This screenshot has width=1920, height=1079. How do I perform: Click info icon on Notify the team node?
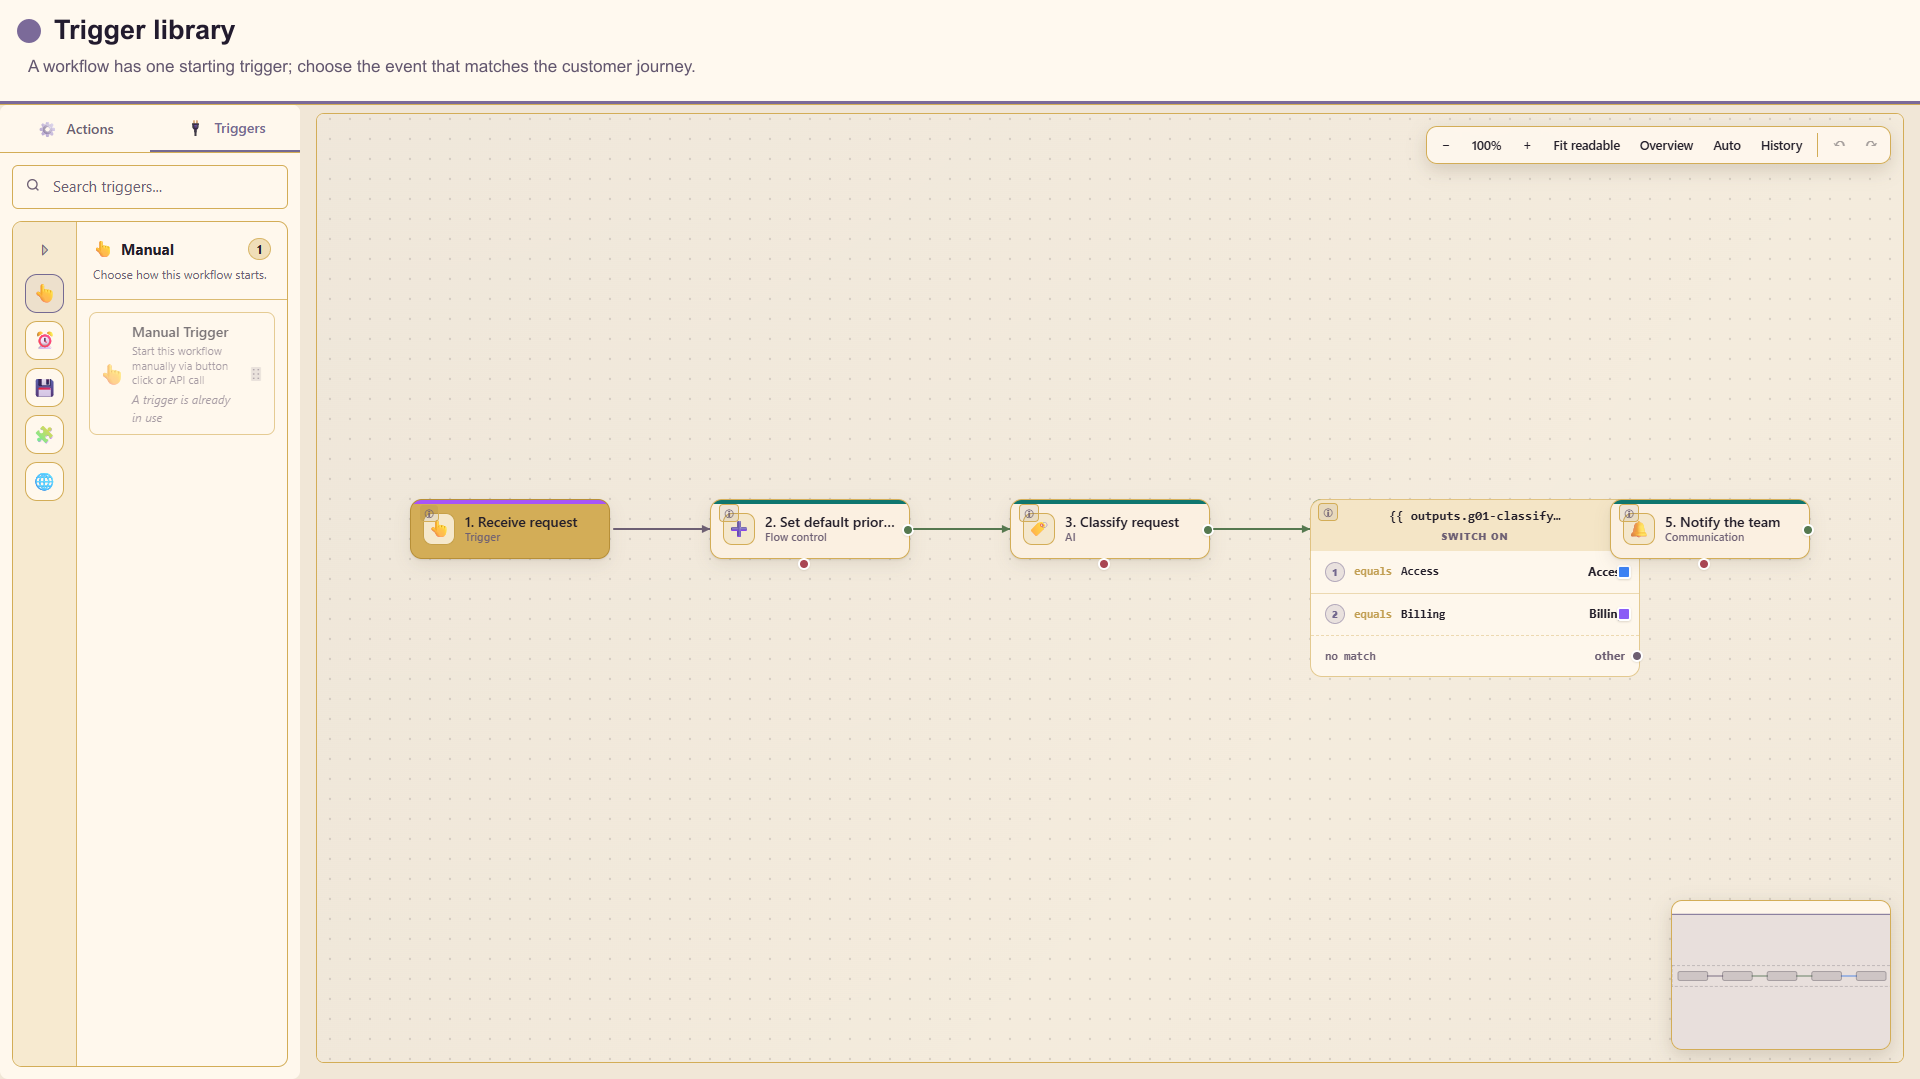pos(1629,514)
